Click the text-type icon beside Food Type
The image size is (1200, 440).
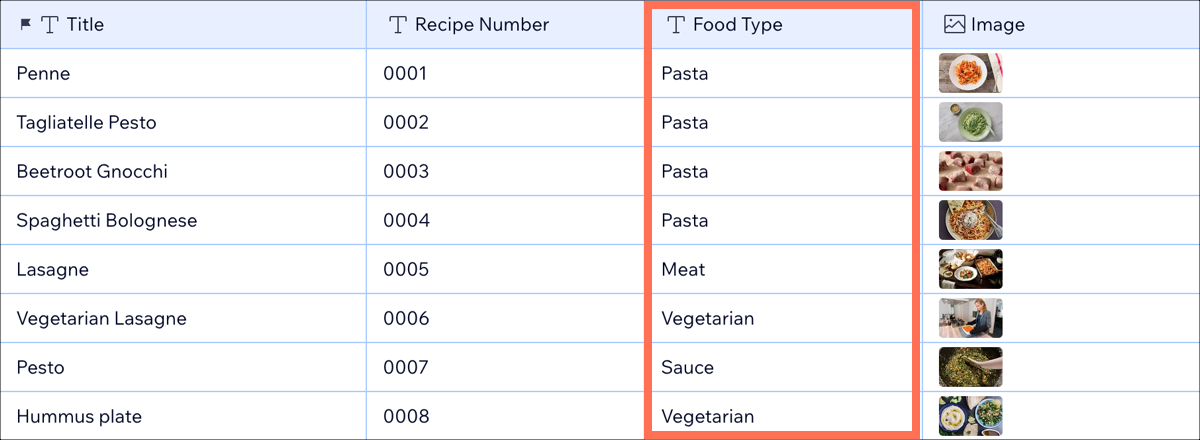(676, 24)
